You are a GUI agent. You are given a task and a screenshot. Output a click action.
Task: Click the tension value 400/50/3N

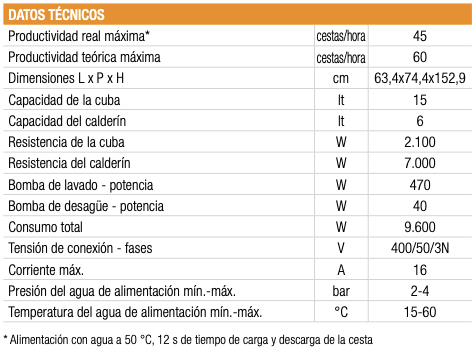420,248
